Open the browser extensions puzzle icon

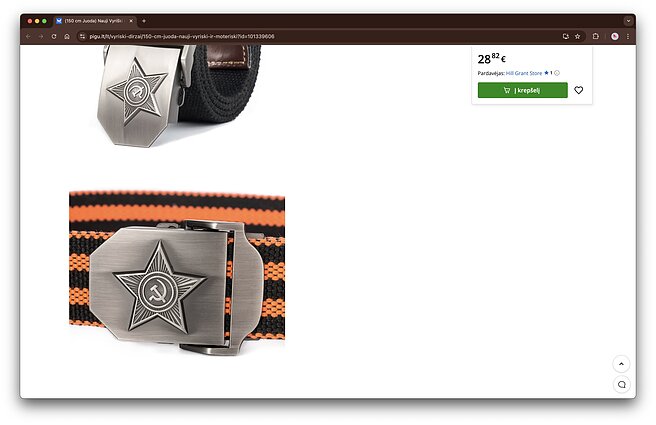coord(596,36)
